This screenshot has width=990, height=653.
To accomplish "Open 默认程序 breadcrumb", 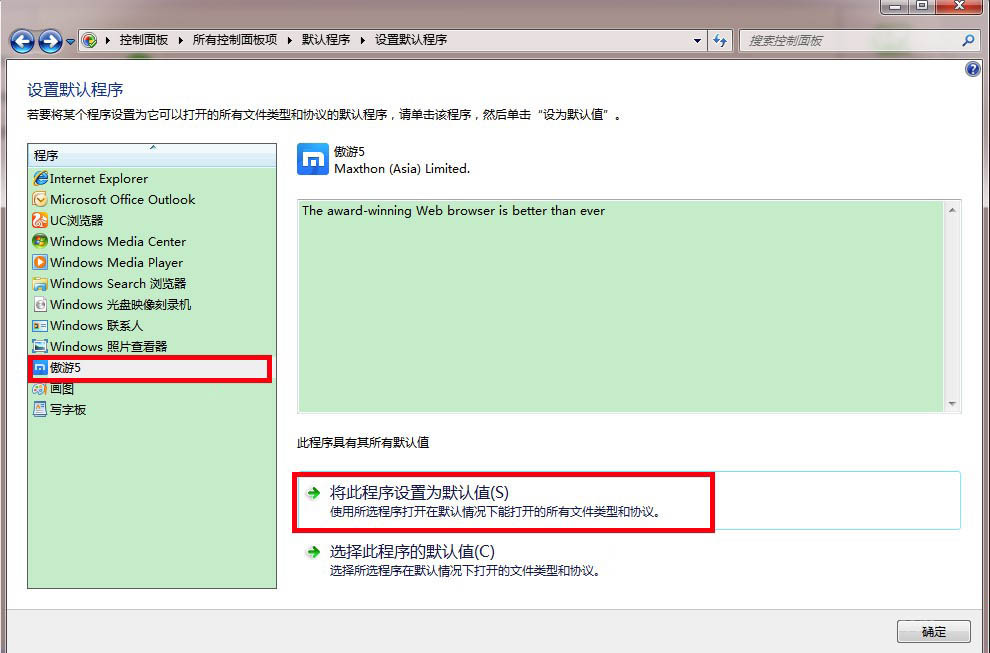I will 326,40.
